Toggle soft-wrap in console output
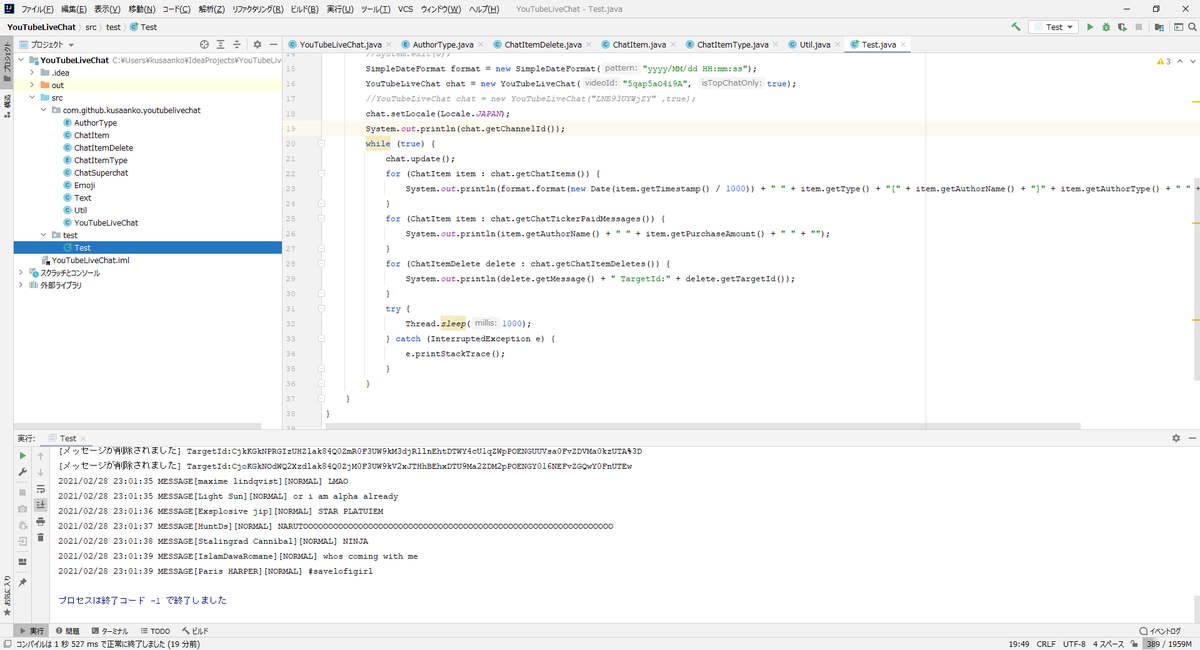The image size is (1200, 650). [41, 489]
